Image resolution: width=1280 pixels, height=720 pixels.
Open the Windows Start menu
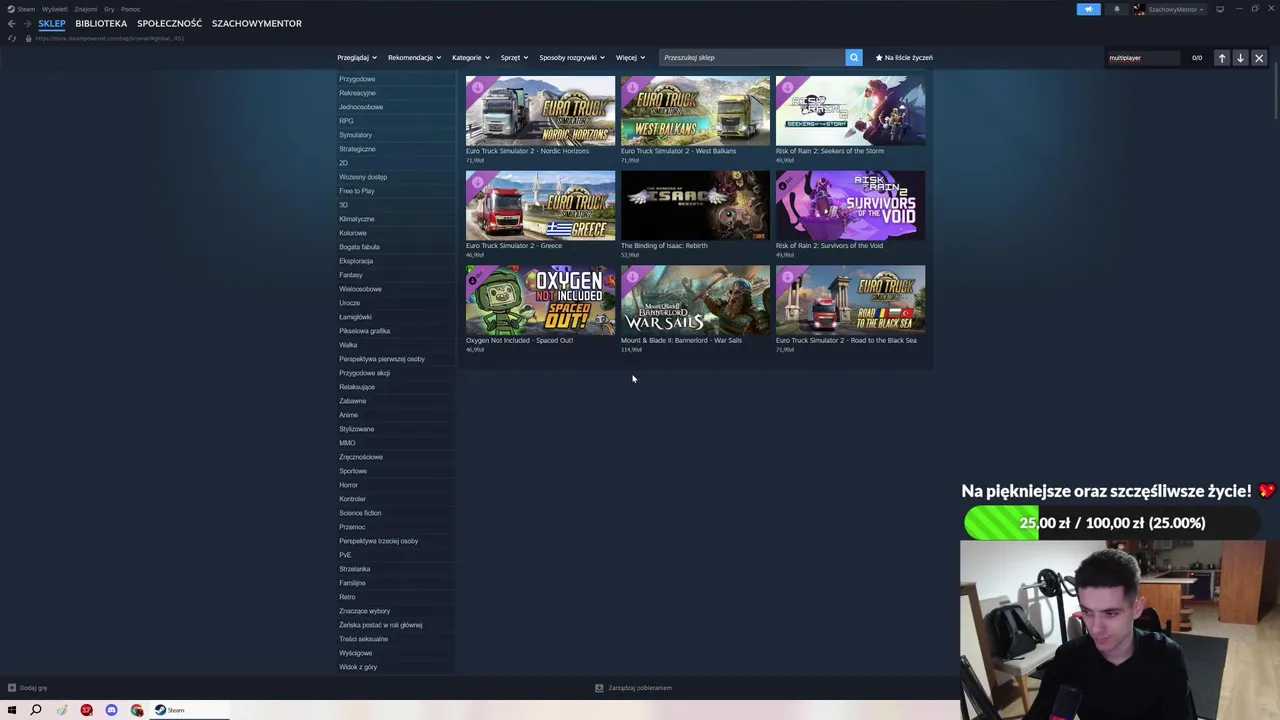(12, 710)
